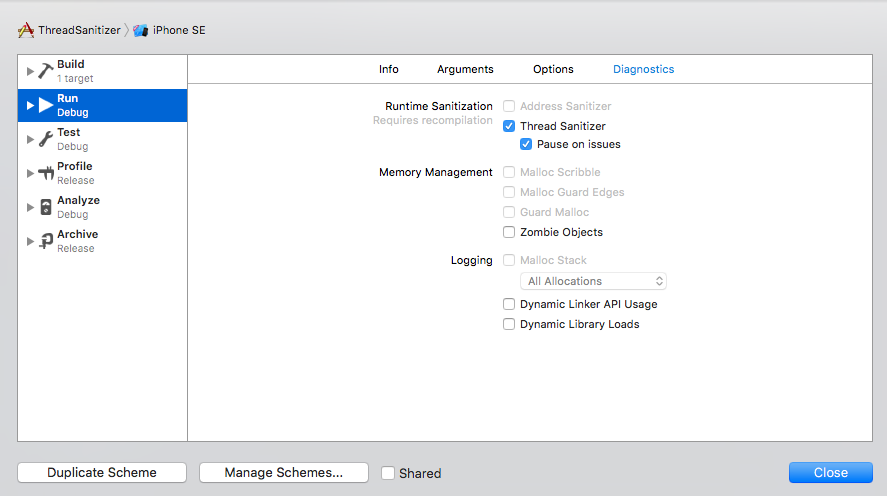The height and width of the screenshot is (496, 887).
Task: Click the Build hammer icon
Action: tap(46, 71)
